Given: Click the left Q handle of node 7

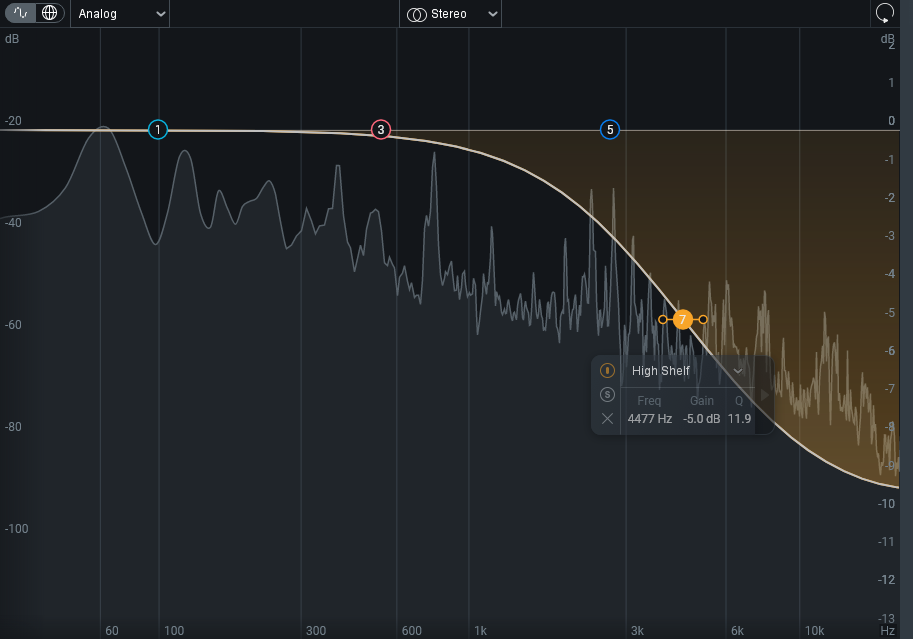Looking at the screenshot, I should tap(663, 319).
